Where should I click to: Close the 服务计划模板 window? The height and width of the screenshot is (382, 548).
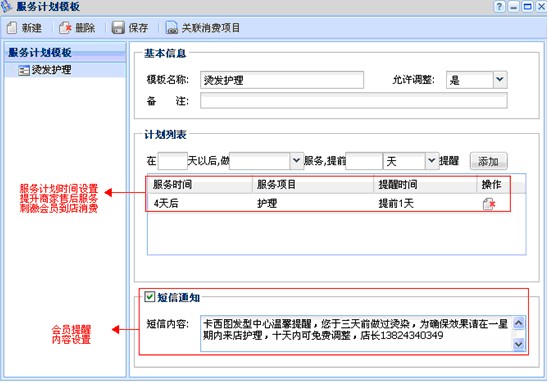pyautogui.click(x=541, y=6)
